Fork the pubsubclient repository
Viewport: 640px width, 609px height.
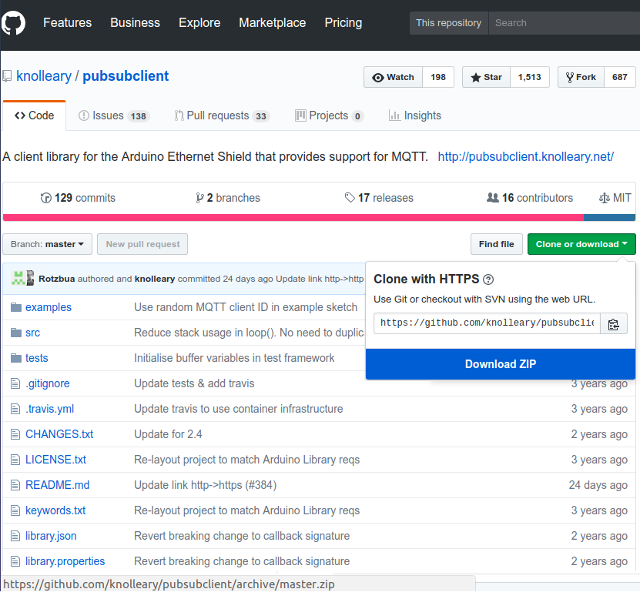581,77
